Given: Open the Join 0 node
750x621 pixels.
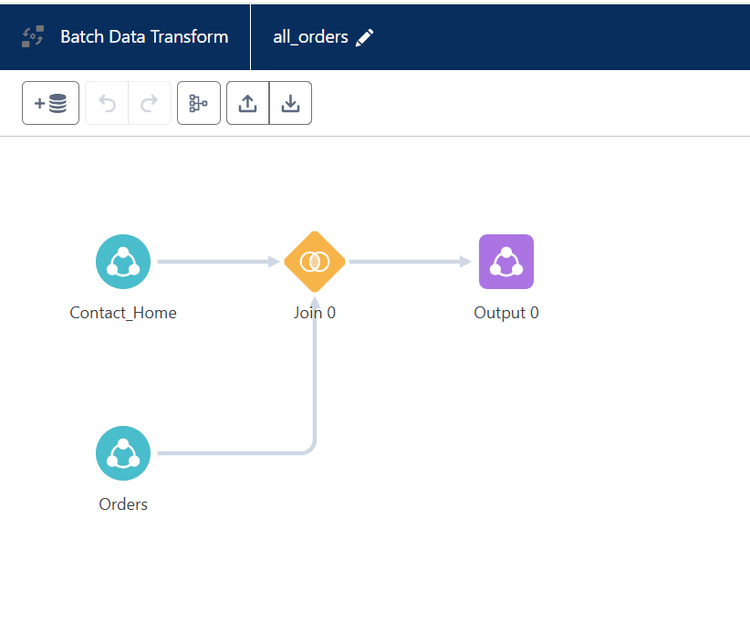Looking at the screenshot, I should coord(315,262).
